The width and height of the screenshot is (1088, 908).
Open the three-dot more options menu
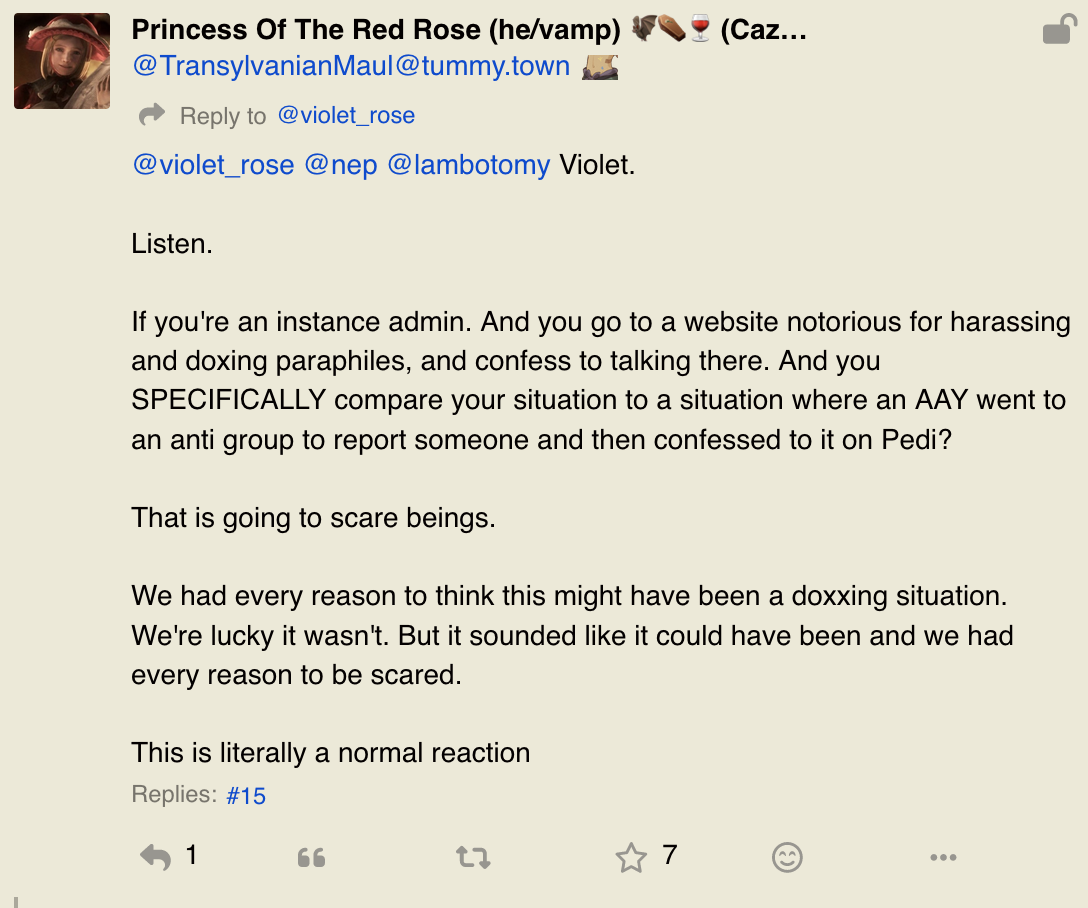(943, 857)
